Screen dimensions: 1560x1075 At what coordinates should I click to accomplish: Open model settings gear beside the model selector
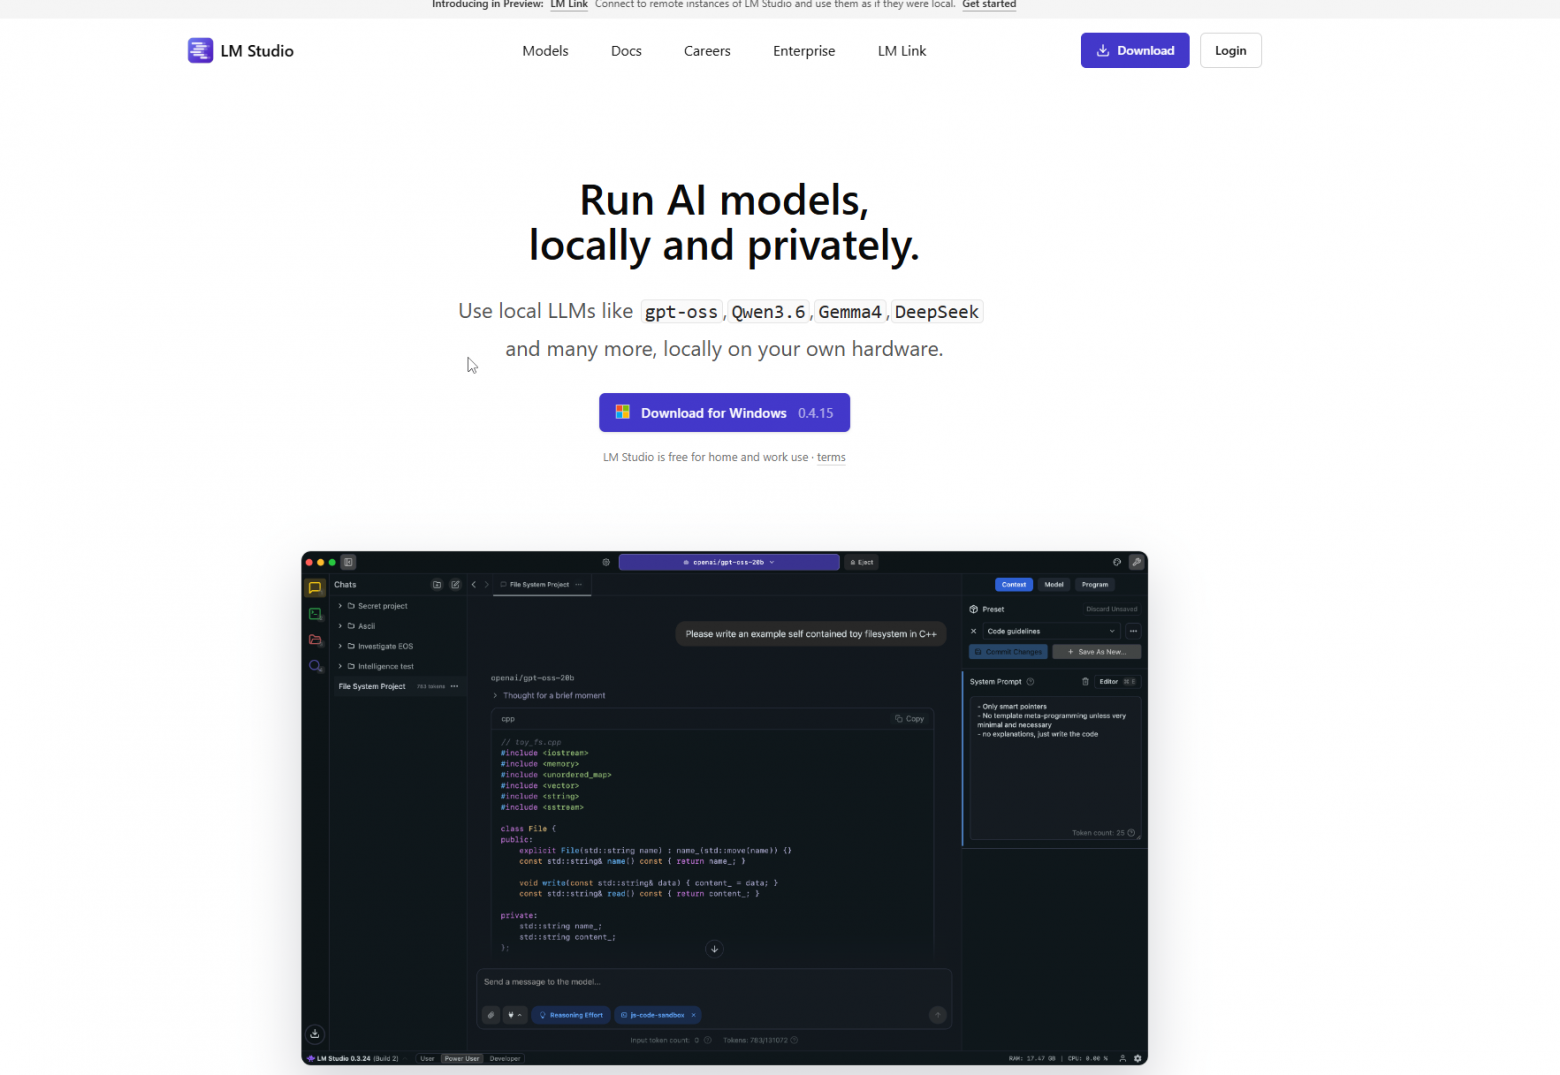pos(606,562)
